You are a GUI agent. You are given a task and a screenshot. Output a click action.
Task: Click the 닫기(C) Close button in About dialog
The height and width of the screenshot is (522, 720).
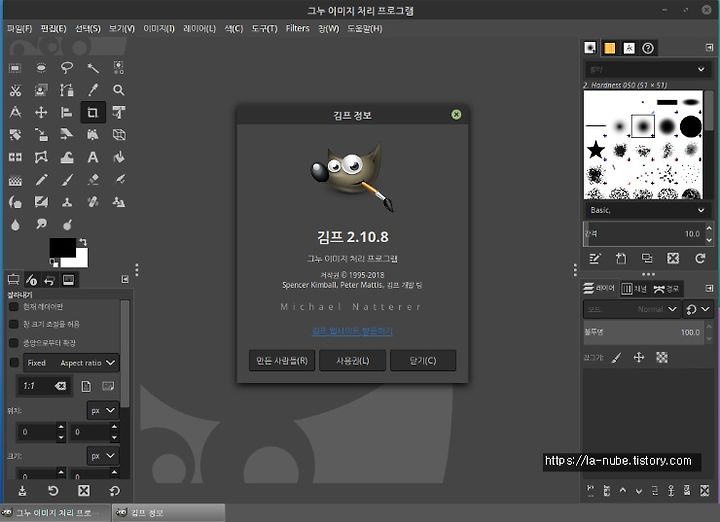[x=423, y=360]
